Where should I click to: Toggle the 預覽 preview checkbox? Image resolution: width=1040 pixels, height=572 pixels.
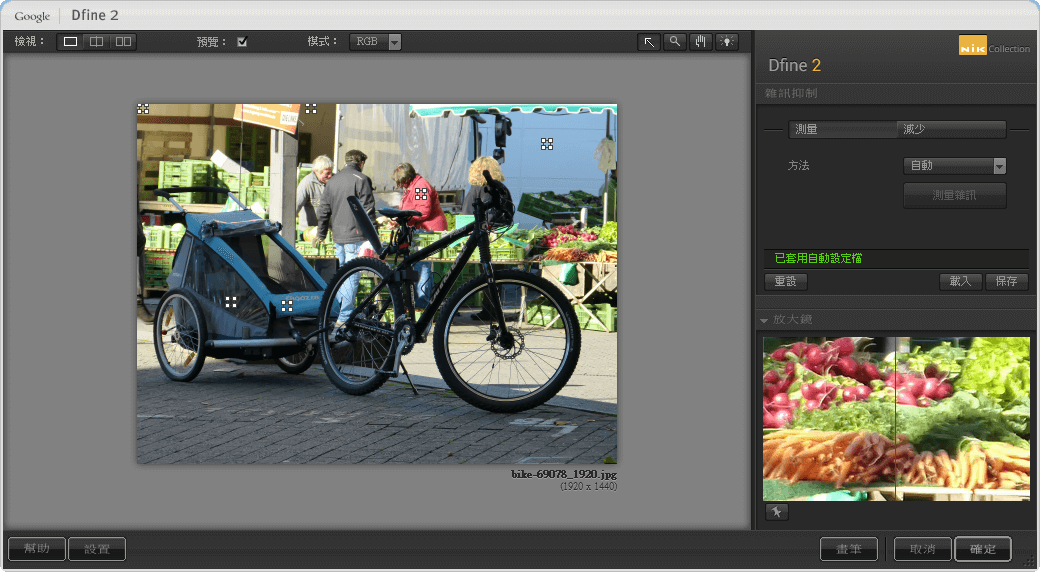[x=242, y=42]
